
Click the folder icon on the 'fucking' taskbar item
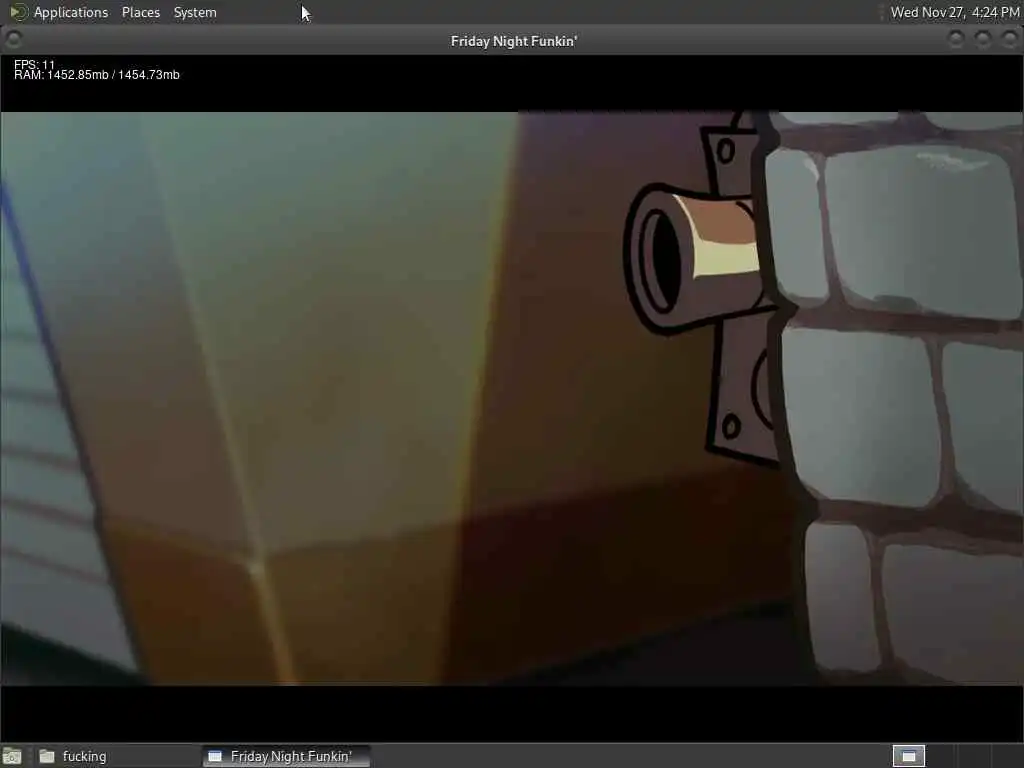[47, 756]
